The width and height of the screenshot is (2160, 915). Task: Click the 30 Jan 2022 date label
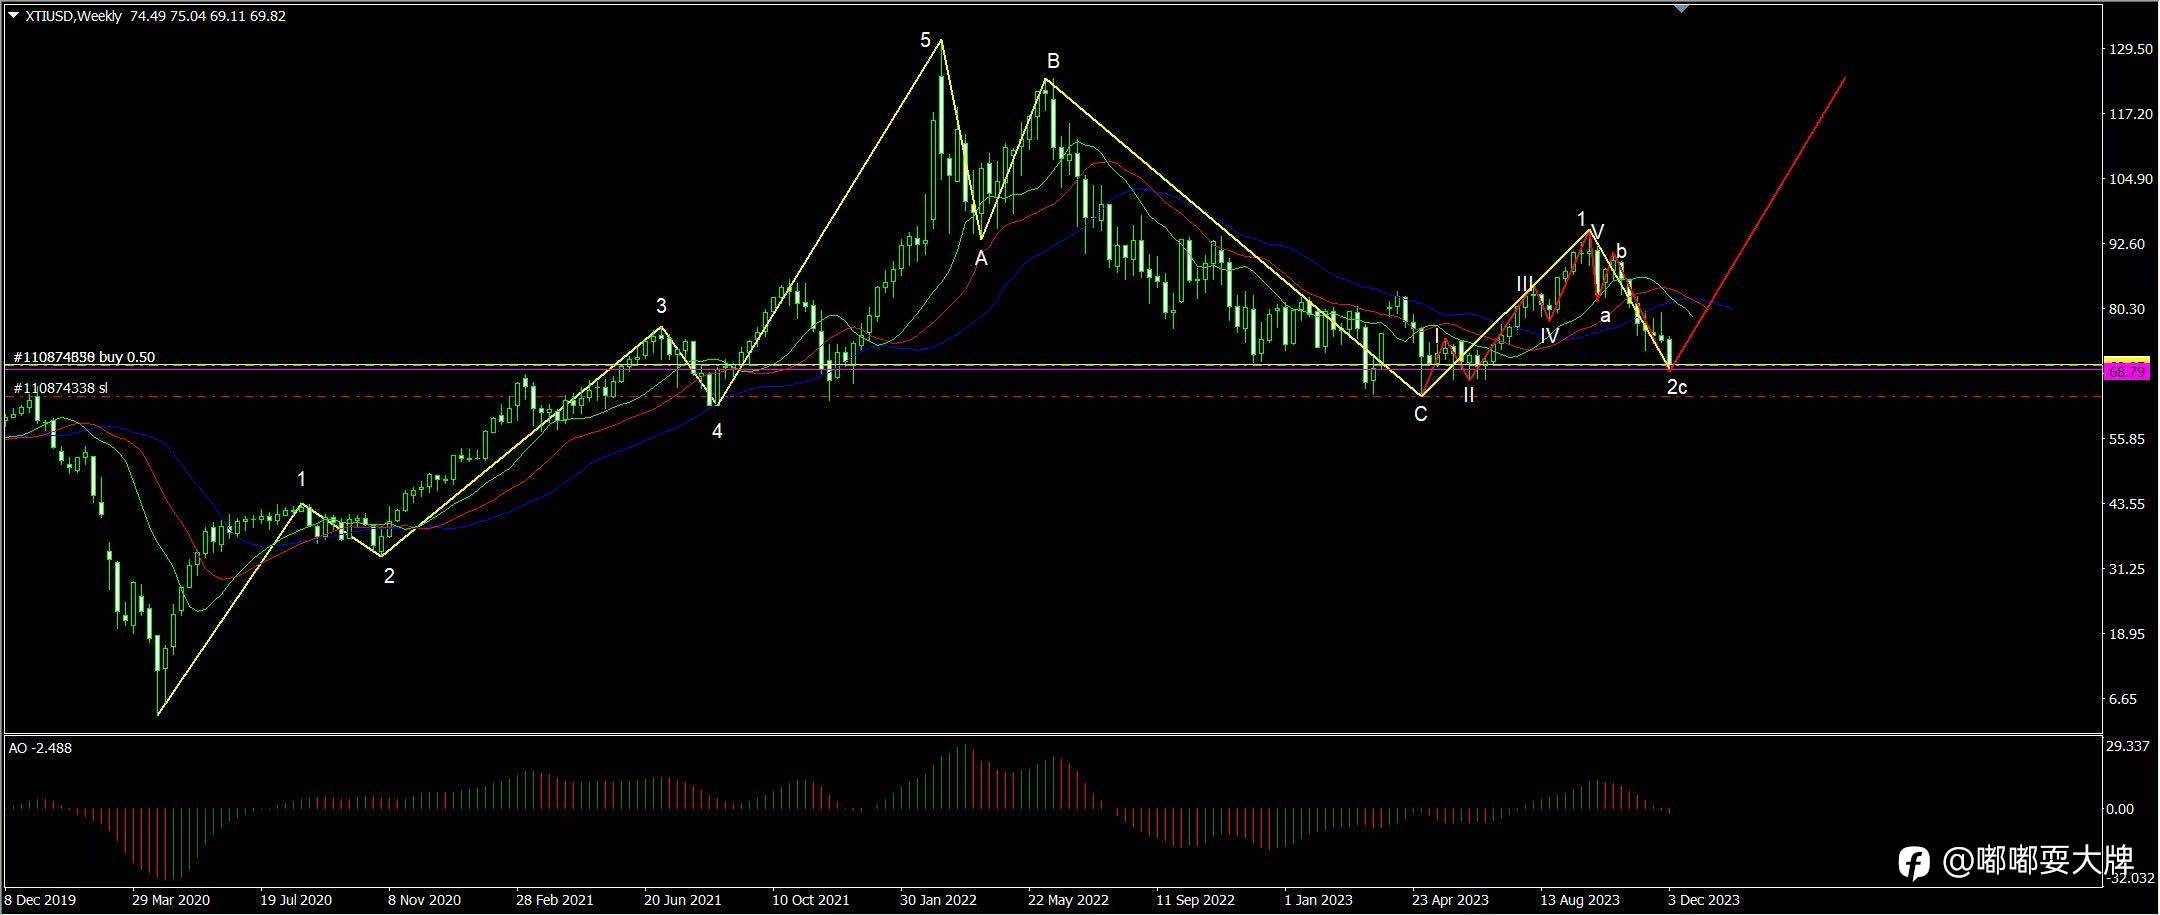click(939, 900)
